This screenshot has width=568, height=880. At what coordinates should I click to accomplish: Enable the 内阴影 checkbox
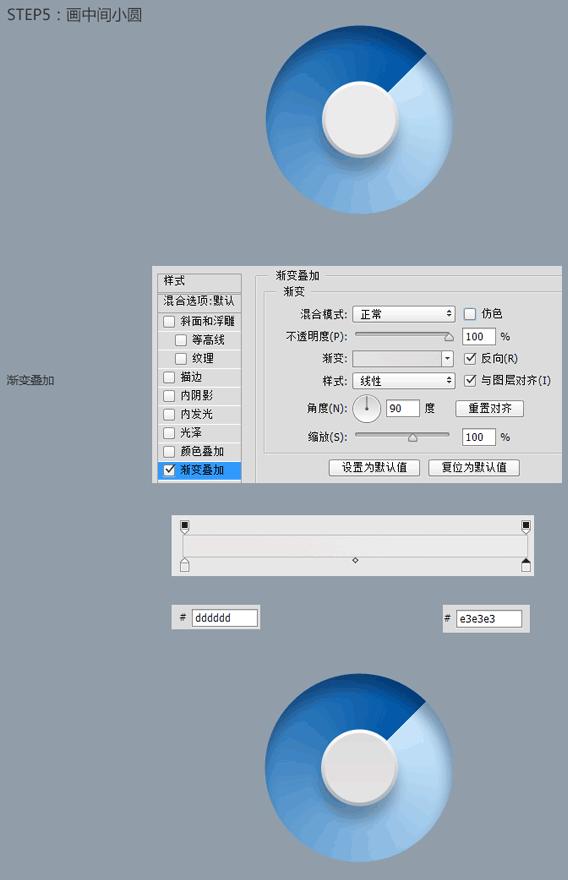169,396
